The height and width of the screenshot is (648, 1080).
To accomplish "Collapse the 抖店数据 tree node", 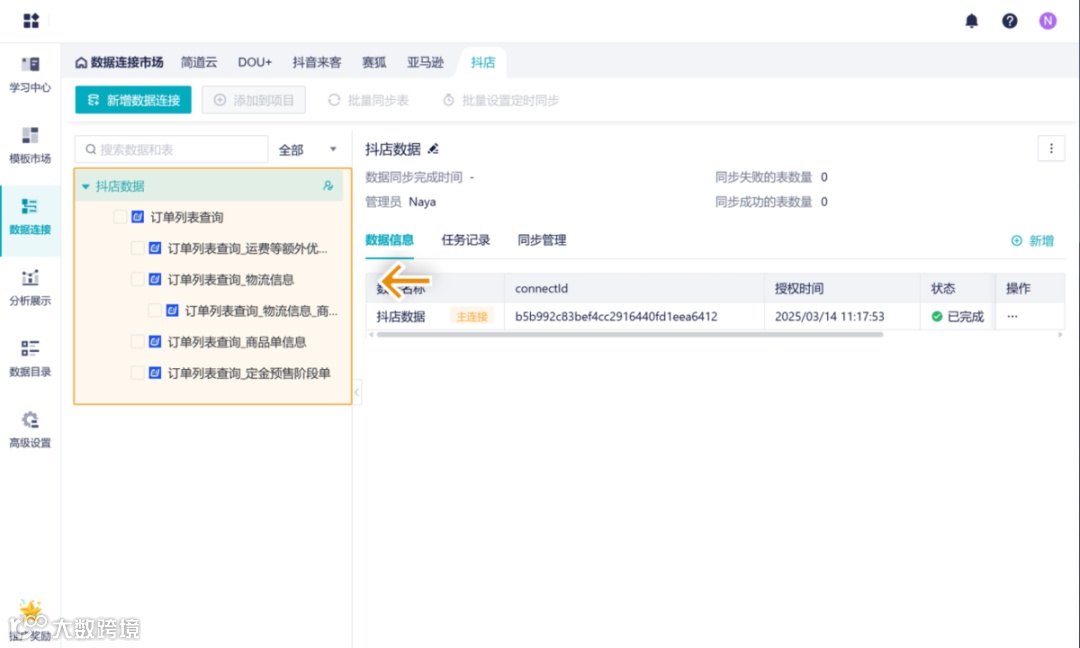I will click(85, 187).
